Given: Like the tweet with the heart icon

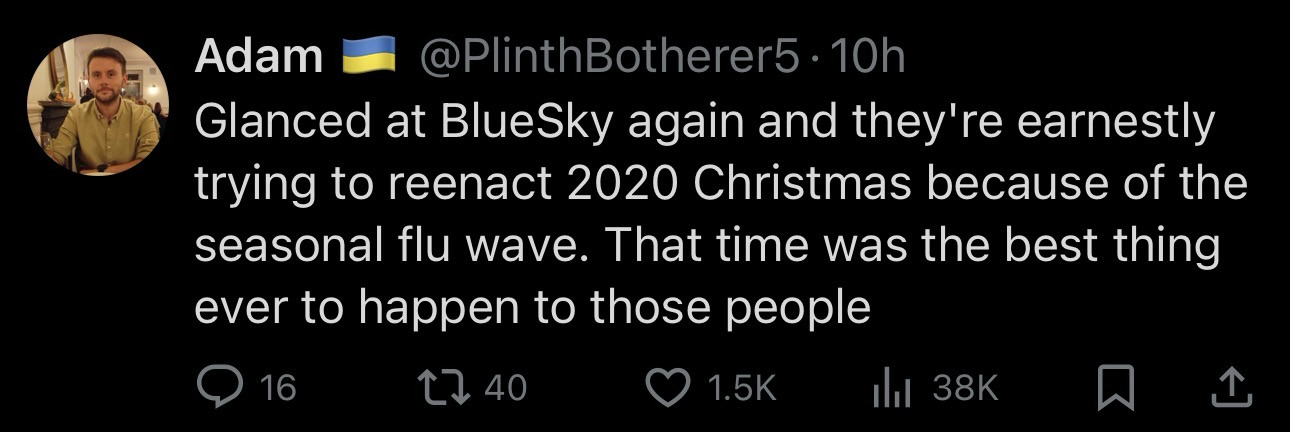Looking at the screenshot, I should pyautogui.click(x=669, y=388).
